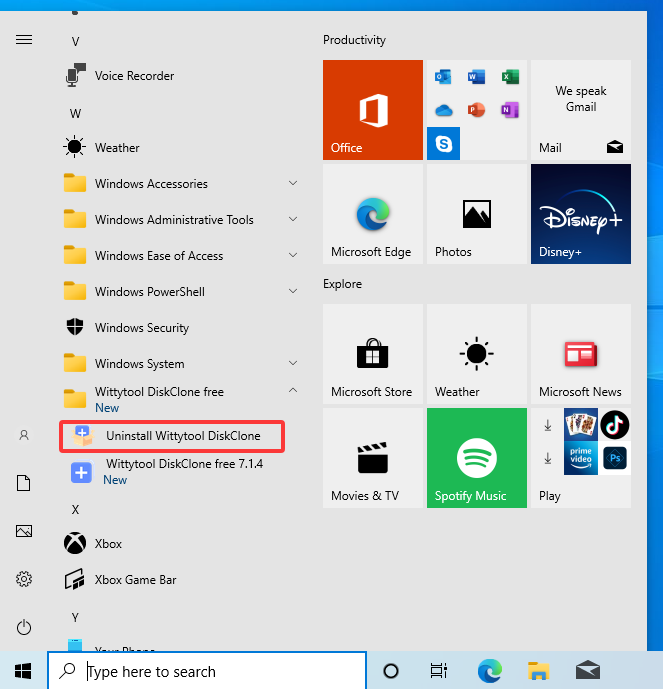Open Photoshop icon in the Play tile
This screenshot has width=663, height=689.
tap(615, 458)
